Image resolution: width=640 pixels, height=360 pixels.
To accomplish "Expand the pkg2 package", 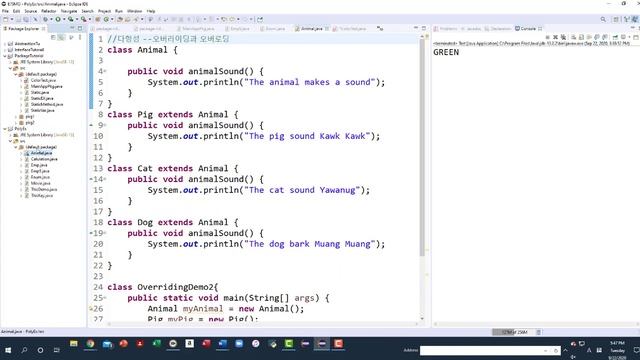I will [x=16, y=122].
